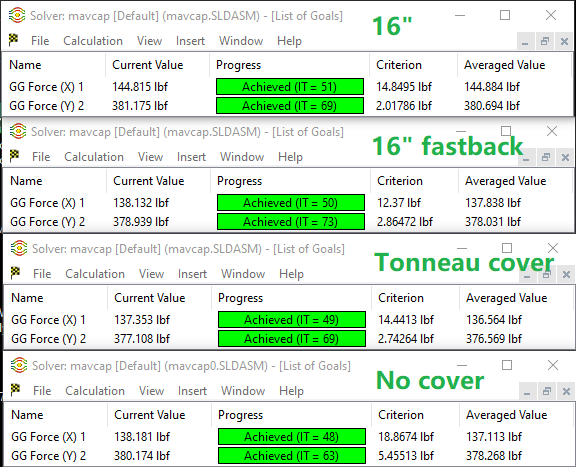576x467 pixels.
Task: Open File menu in No cover window
Action: pos(42,391)
